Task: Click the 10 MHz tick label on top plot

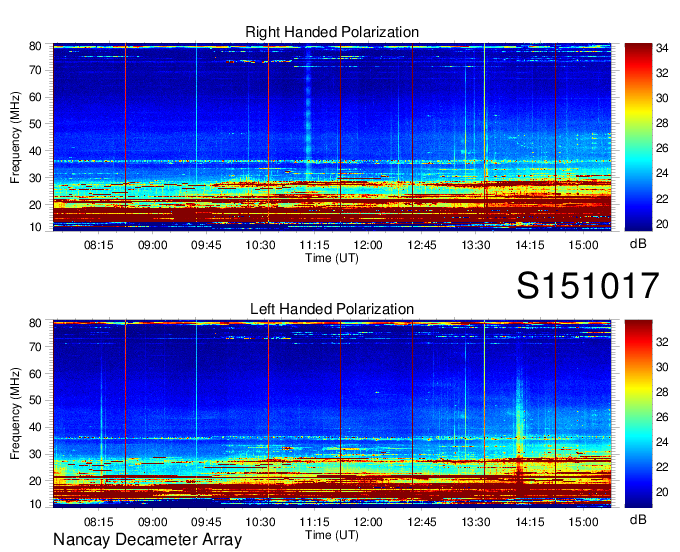Action: pos(35,227)
